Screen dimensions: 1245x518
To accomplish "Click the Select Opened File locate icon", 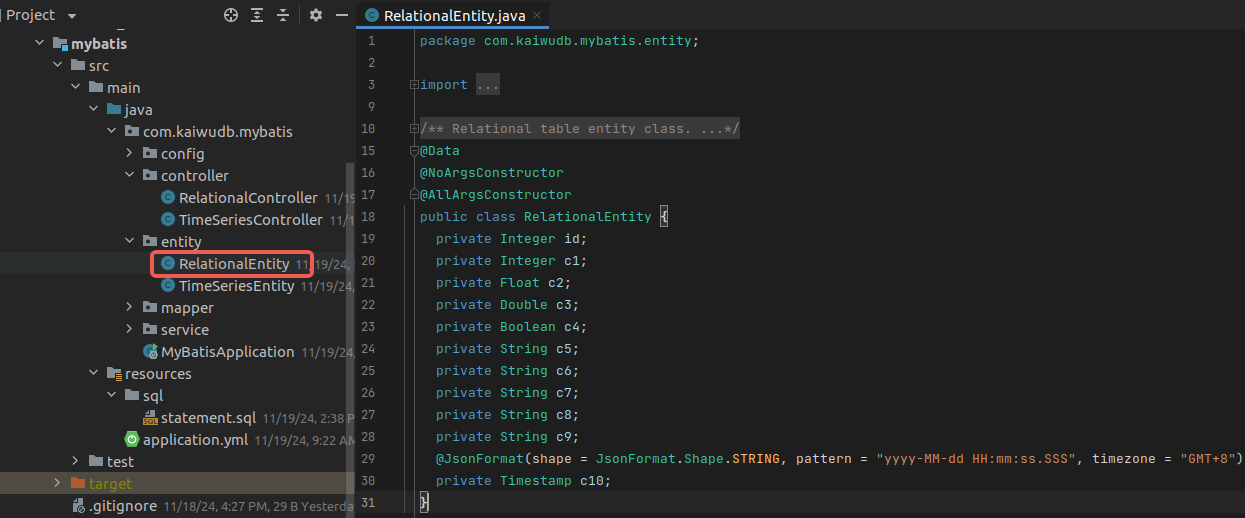I will click(x=231, y=15).
